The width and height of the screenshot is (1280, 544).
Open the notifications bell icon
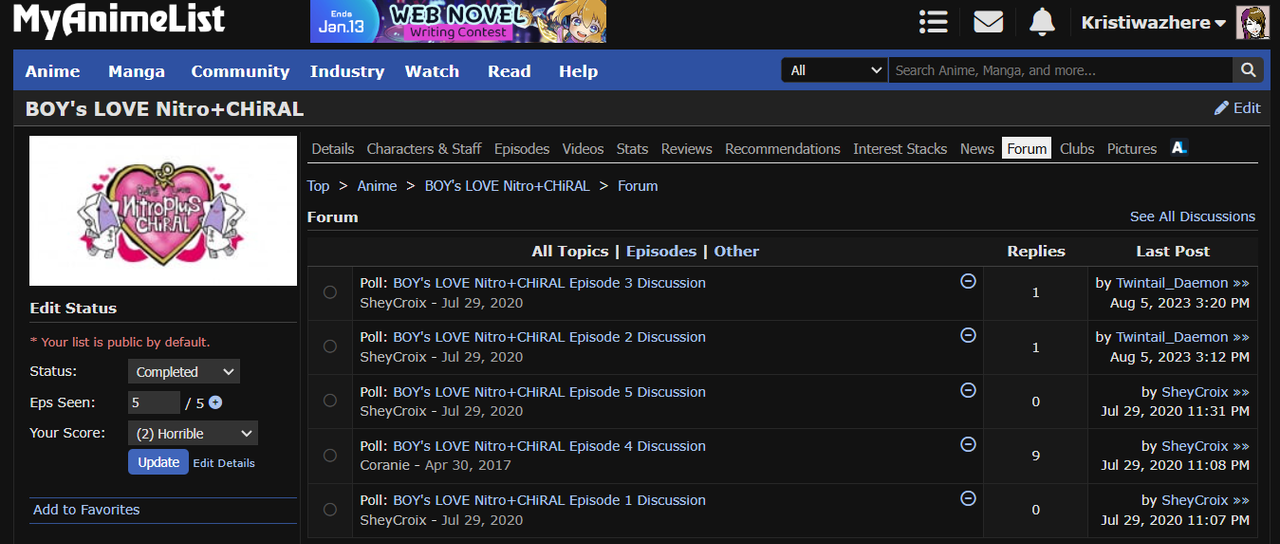click(x=1042, y=22)
